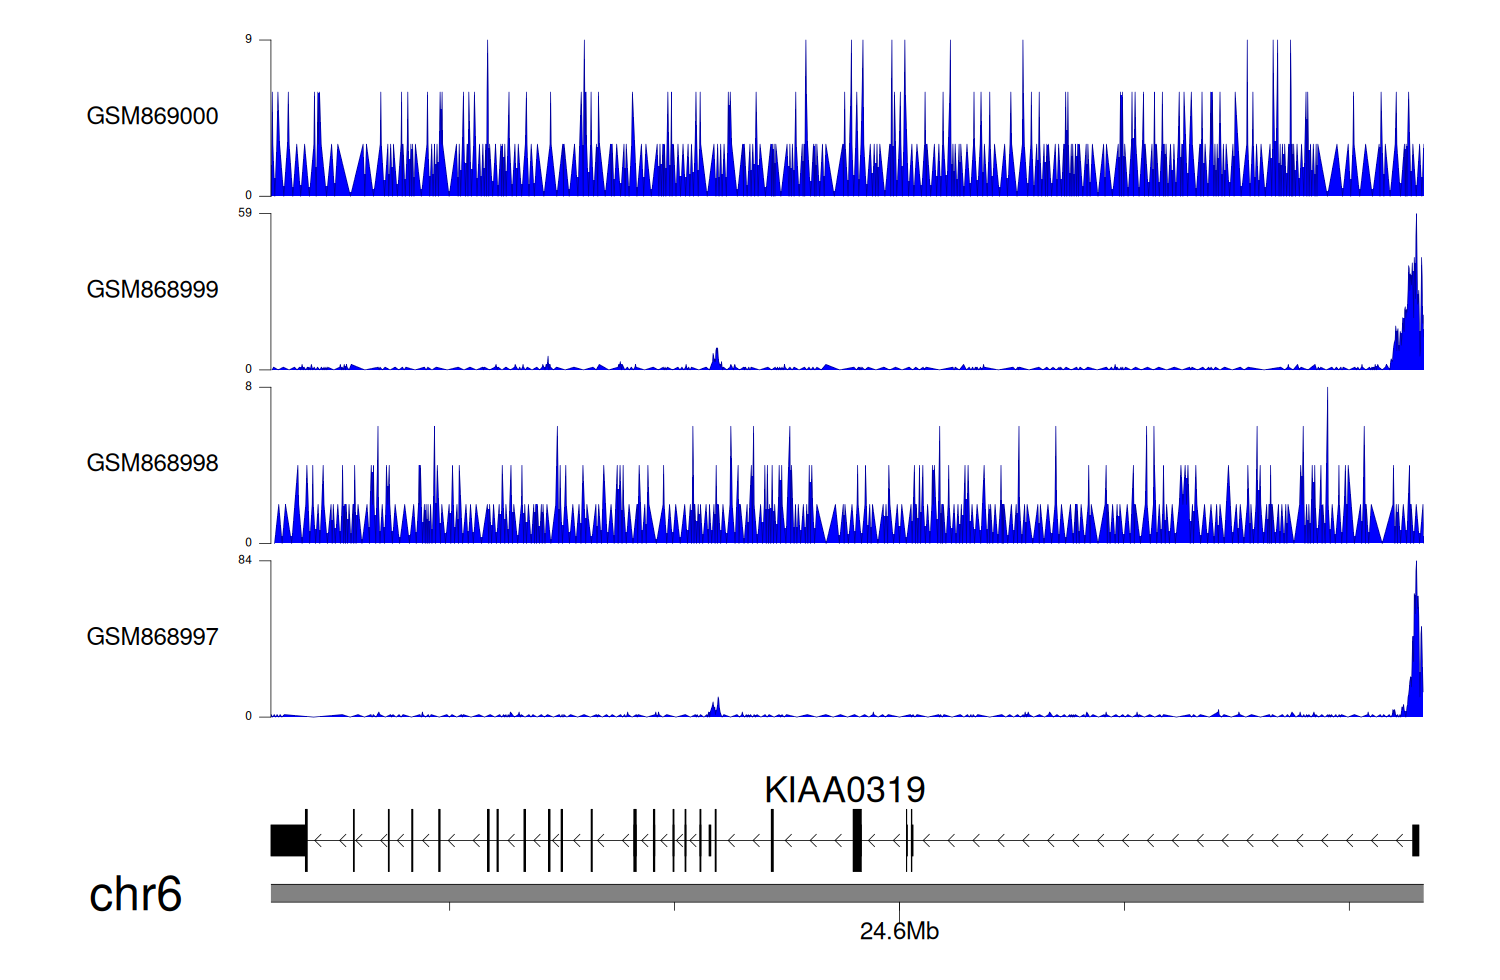Select the GSM868999 track label
The height and width of the screenshot is (980, 1500).
tap(152, 290)
